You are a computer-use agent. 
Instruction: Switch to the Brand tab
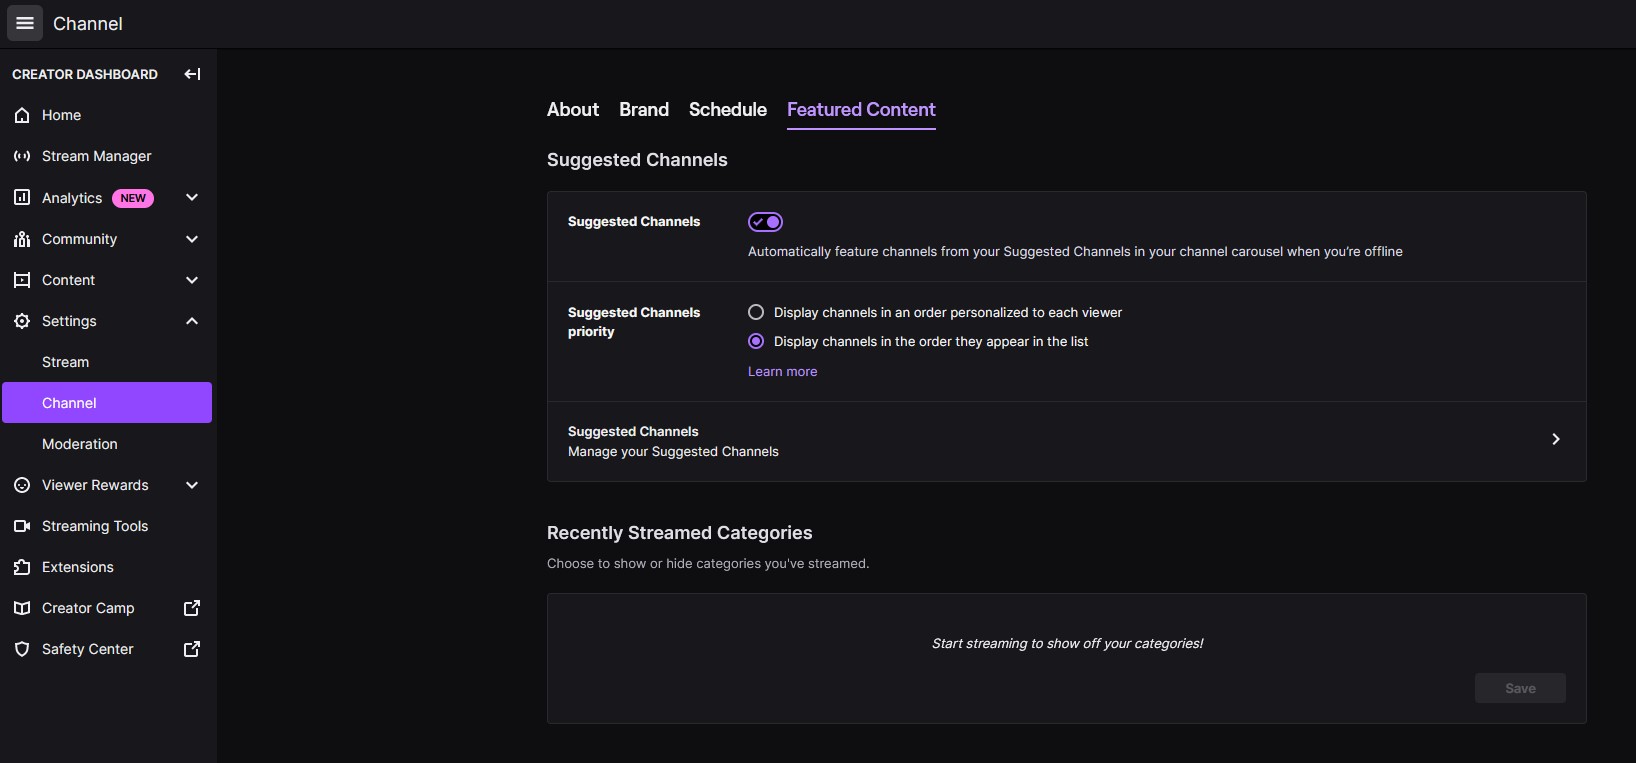644,110
